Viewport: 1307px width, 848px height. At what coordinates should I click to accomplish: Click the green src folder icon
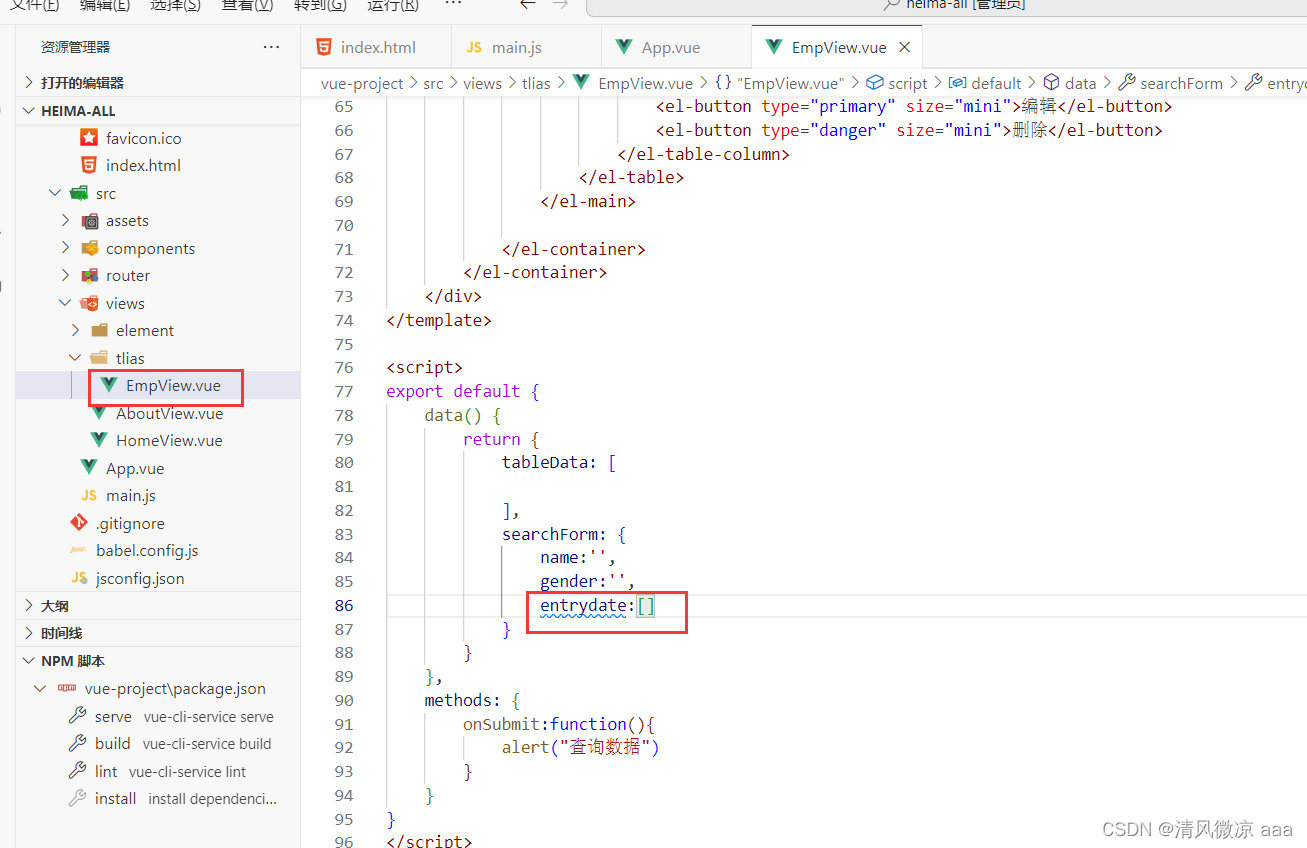pos(79,193)
